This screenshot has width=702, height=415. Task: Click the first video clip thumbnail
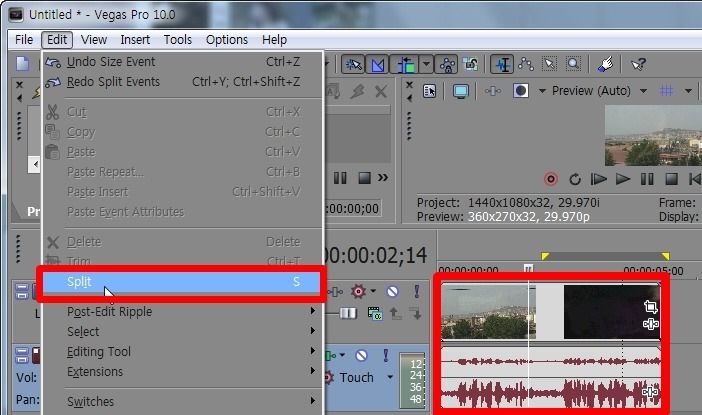point(488,312)
